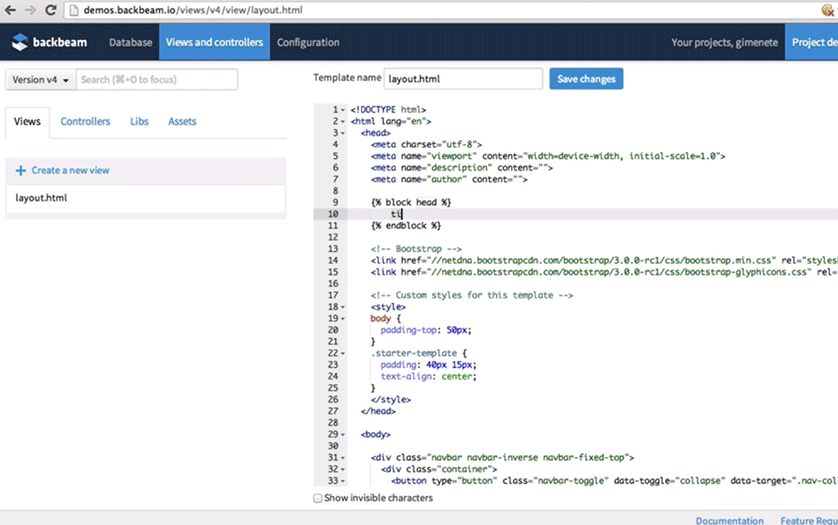This screenshot has height=525, width=838.
Task: Open the Version v4 dropdown
Action: (x=41, y=80)
